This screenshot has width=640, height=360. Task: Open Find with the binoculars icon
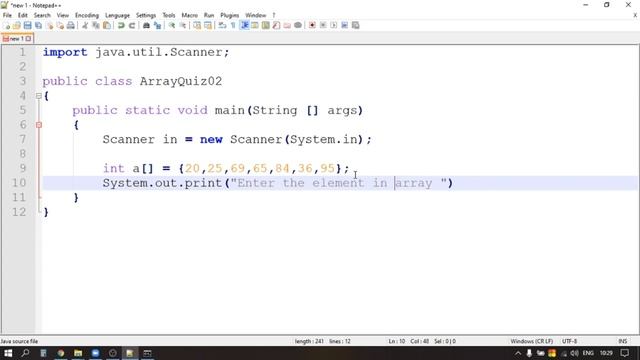pos(146,25)
